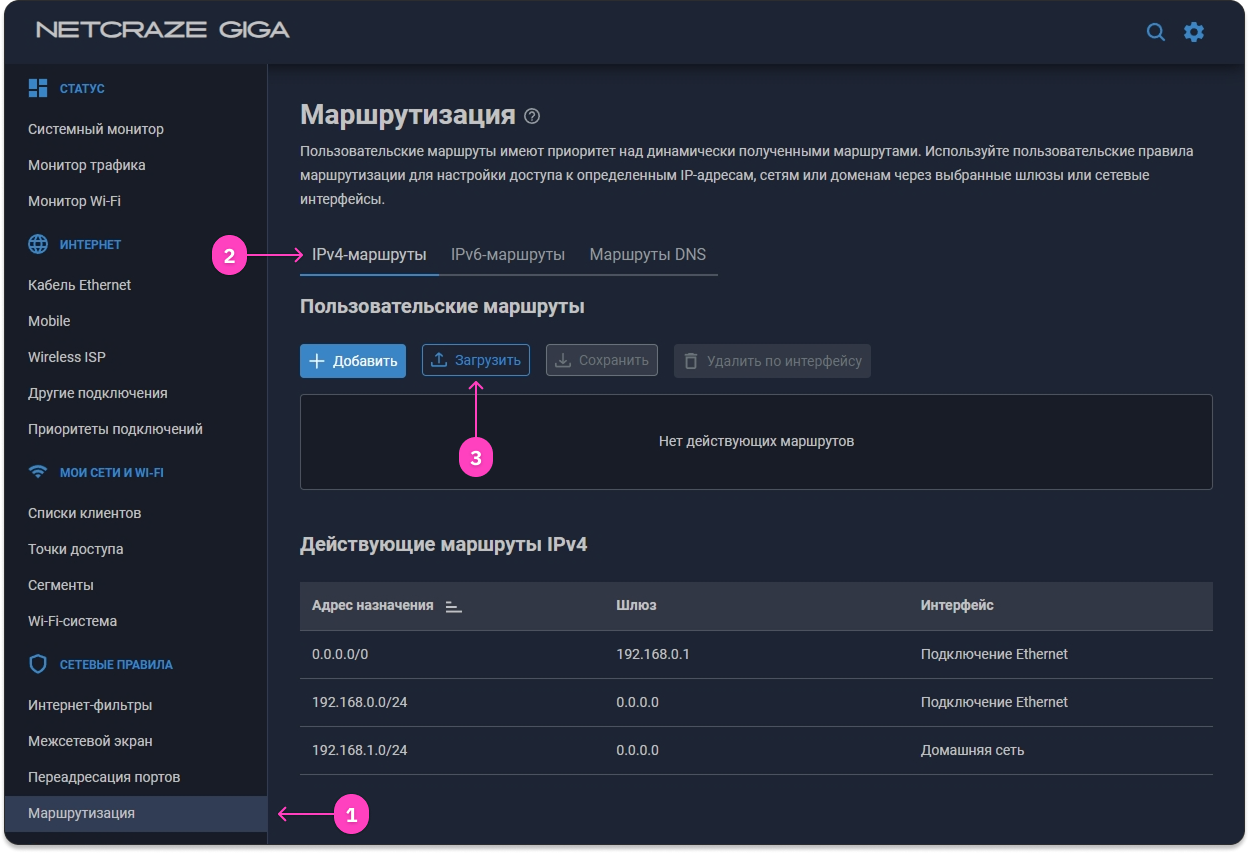Click the network rules shield icon
The width and height of the screenshot is (1249, 853).
click(x=38, y=664)
